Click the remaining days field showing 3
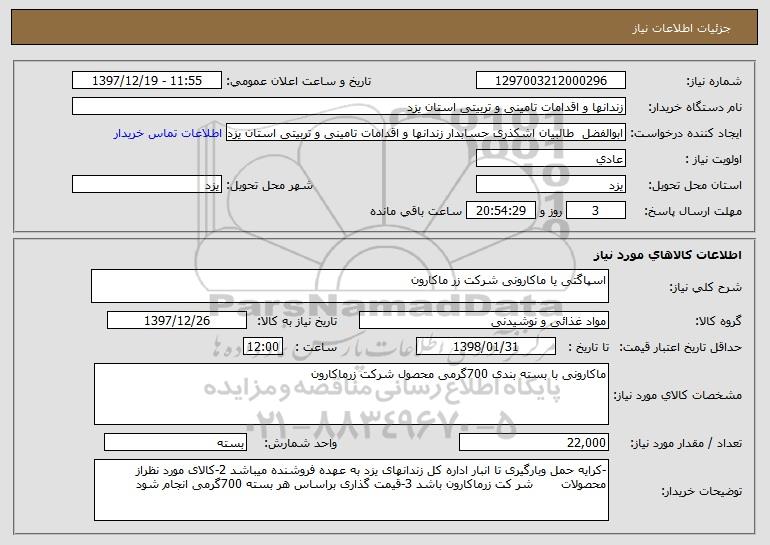The width and height of the screenshot is (770, 545). pos(596,211)
